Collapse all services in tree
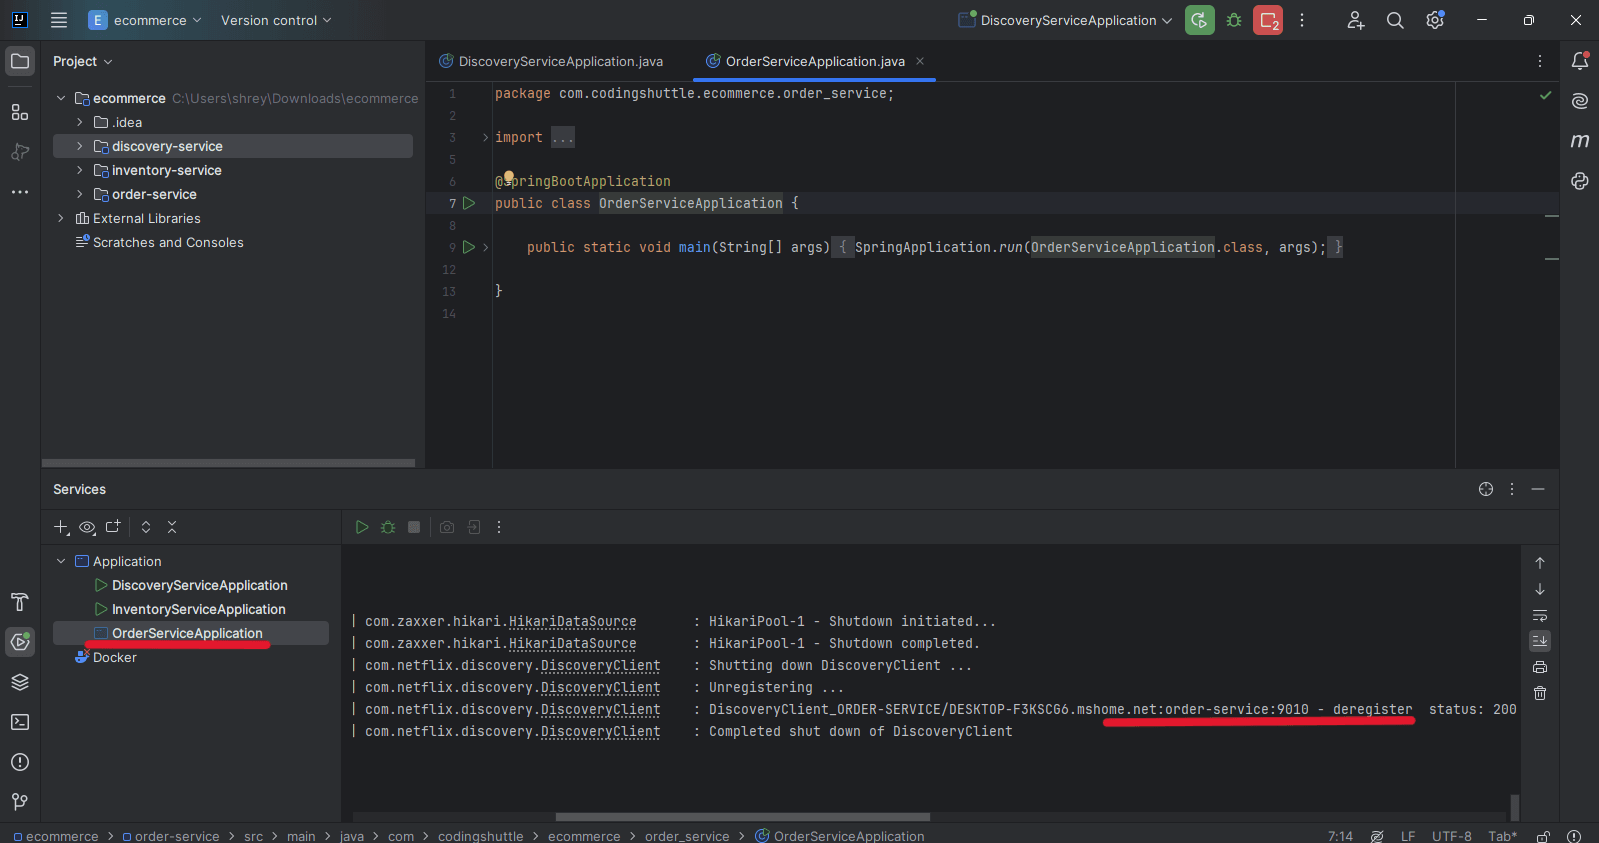Screen dimensions: 1599x843 point(172,527)
